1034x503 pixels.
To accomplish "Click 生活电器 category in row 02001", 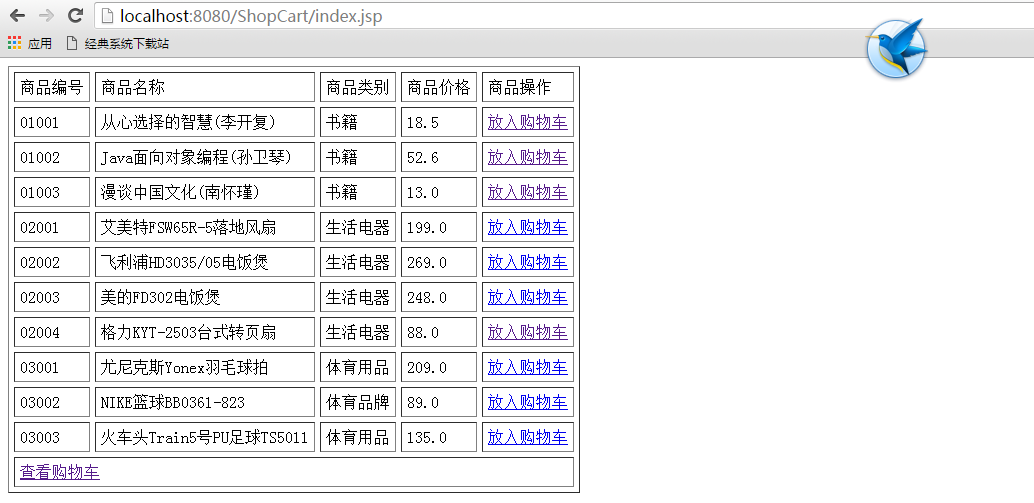I will click(x=358, y=227).
